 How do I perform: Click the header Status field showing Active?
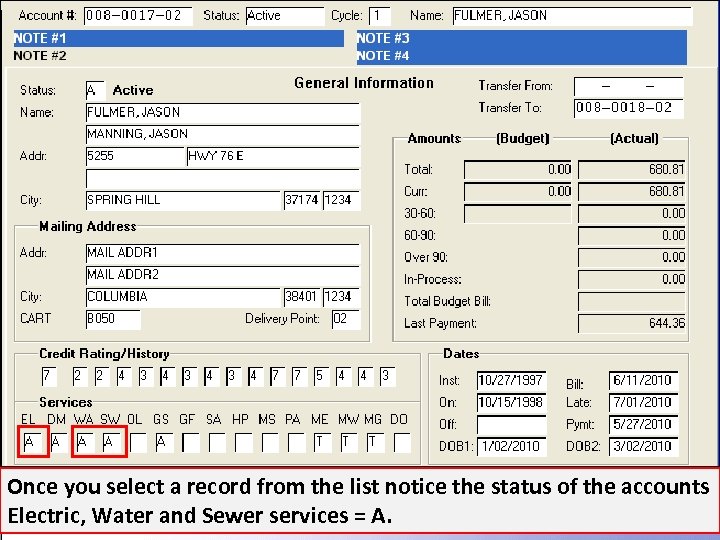click(285, 16)
